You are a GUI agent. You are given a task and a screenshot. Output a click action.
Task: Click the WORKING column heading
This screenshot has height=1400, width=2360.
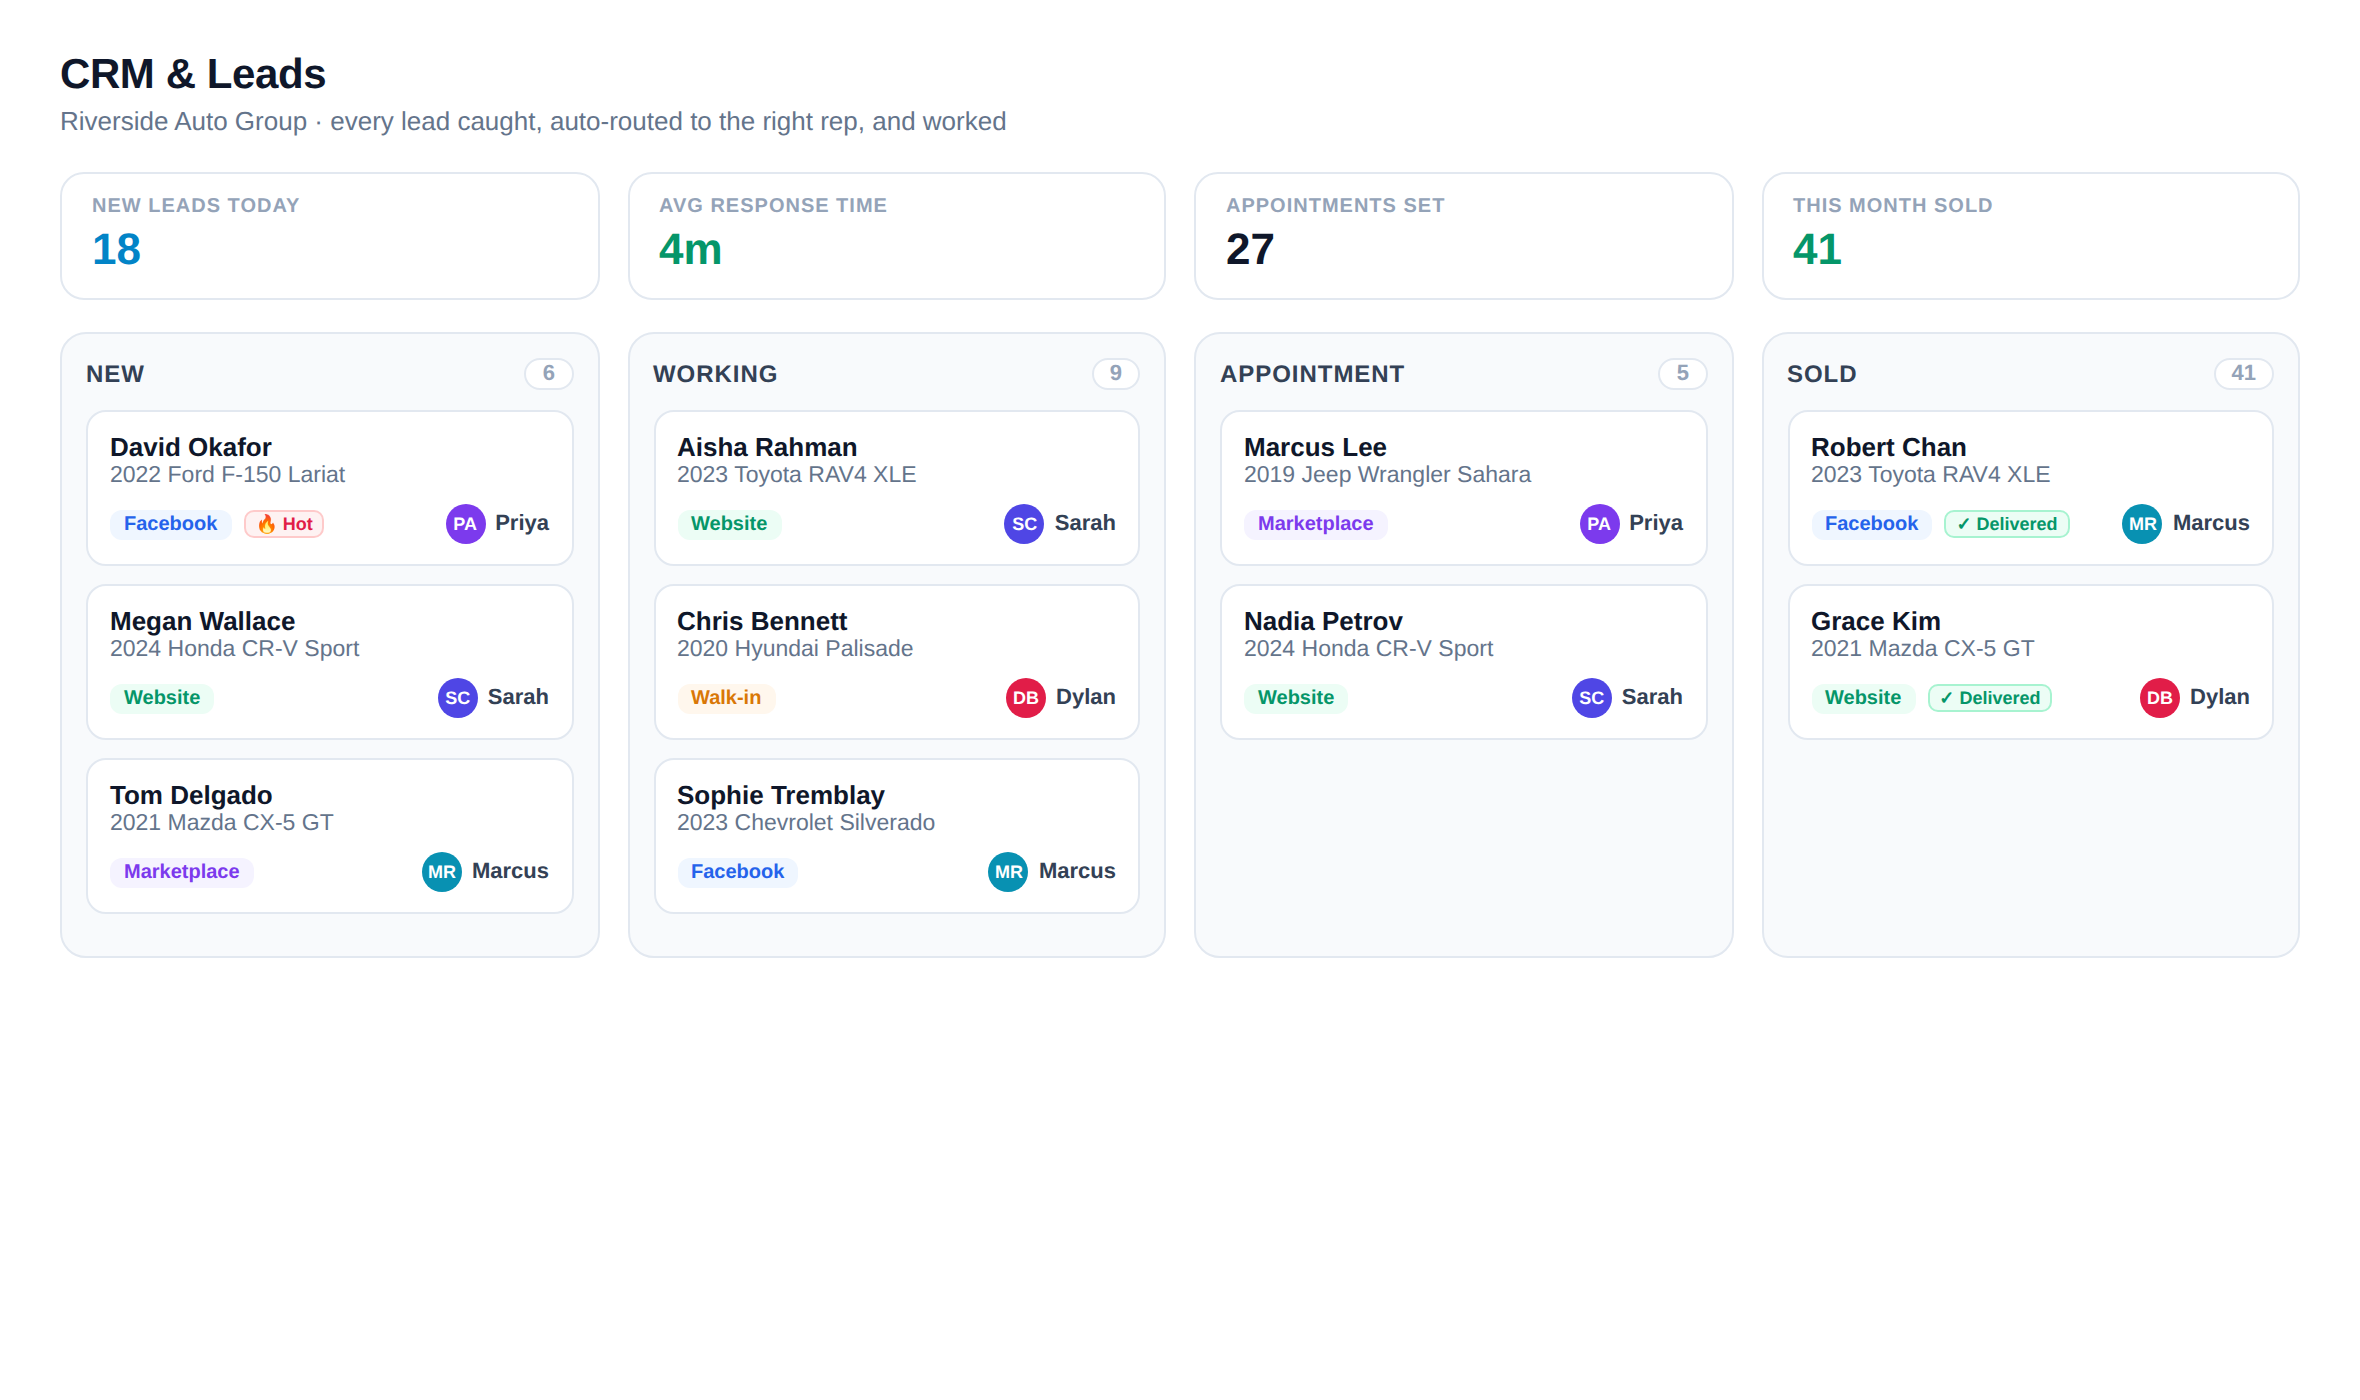pos(715,374)
